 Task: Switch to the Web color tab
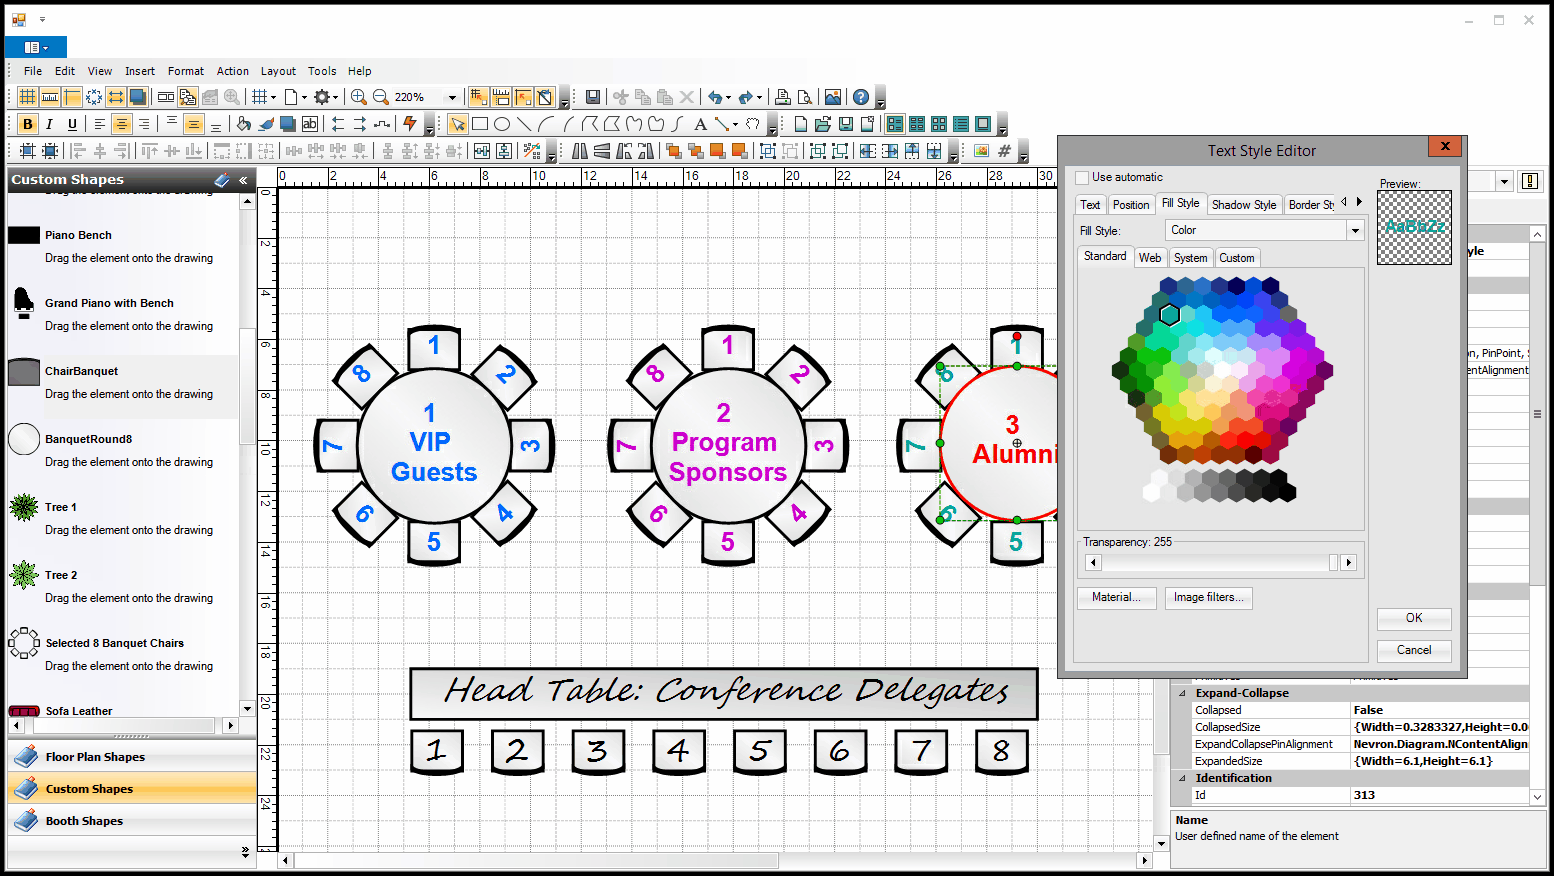[1150, 258]
